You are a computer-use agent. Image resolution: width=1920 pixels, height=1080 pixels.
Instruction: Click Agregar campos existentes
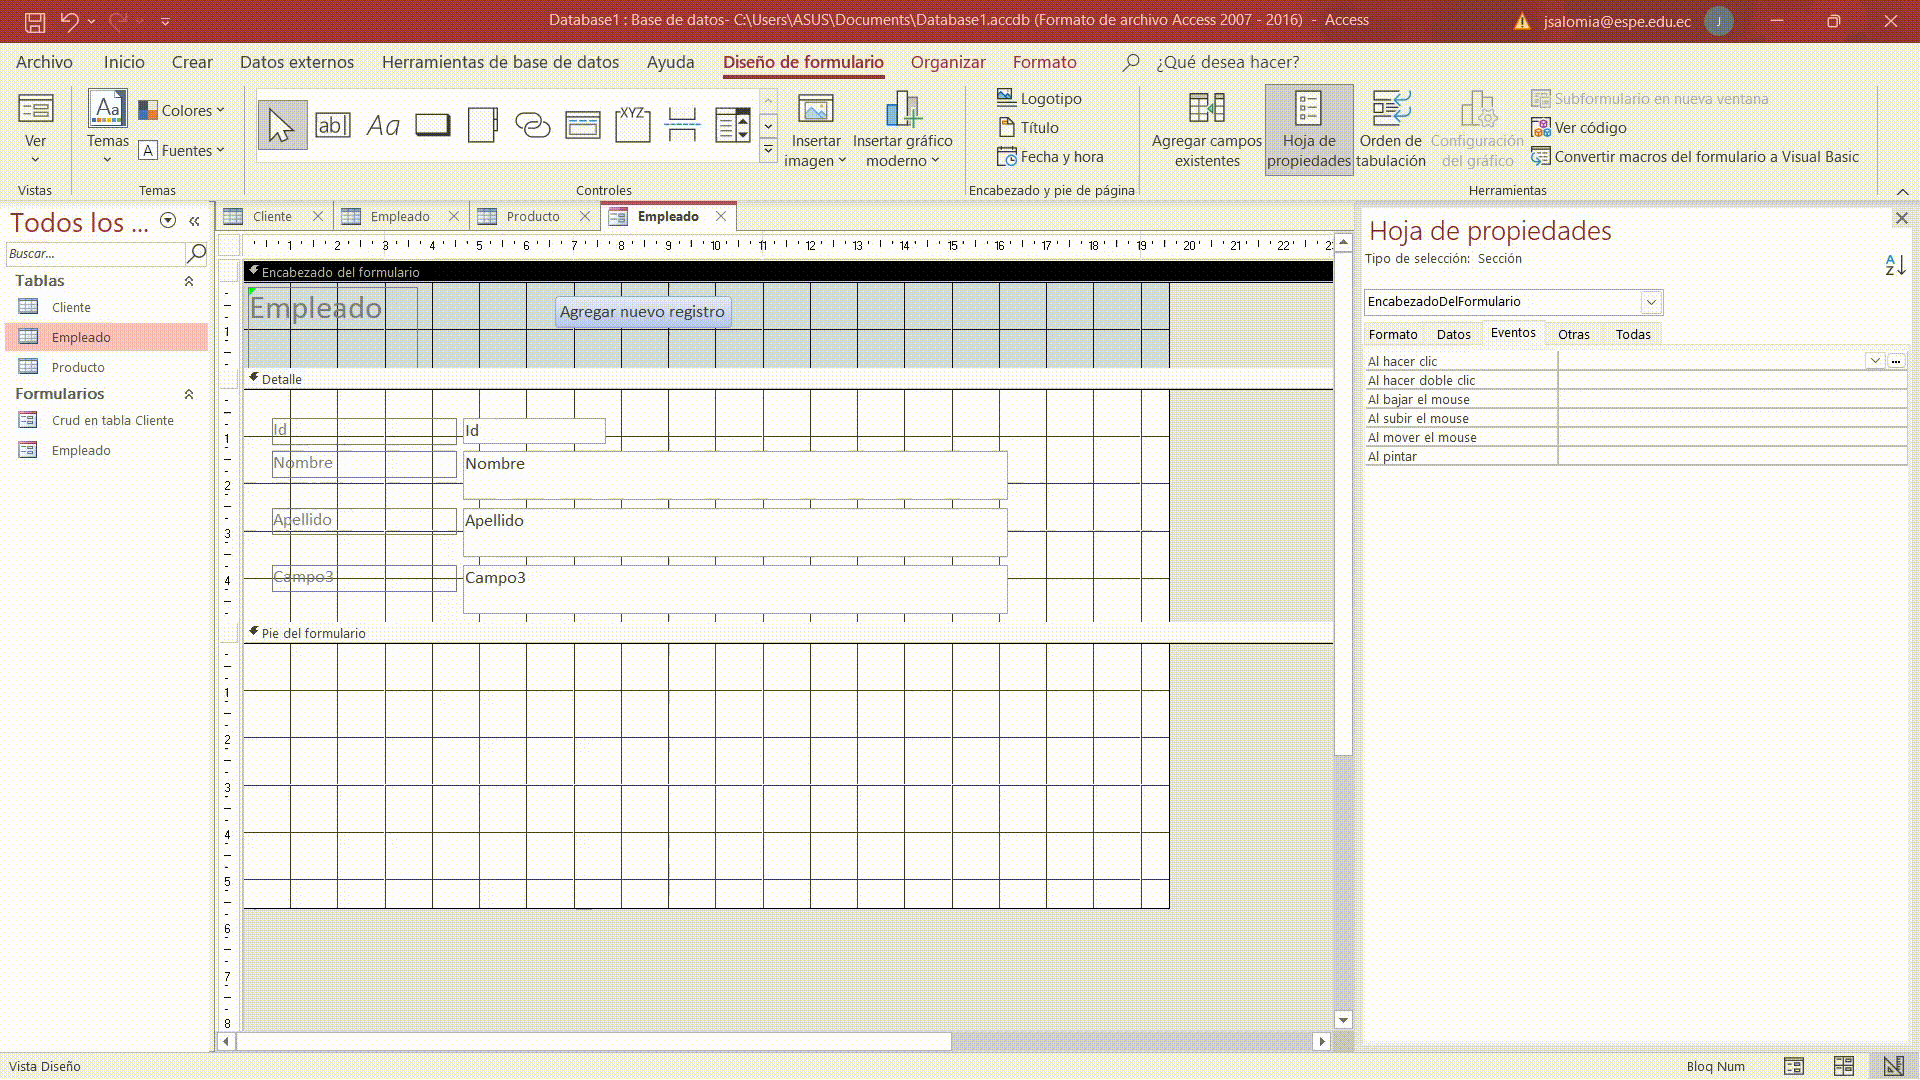pos(1207,131)
